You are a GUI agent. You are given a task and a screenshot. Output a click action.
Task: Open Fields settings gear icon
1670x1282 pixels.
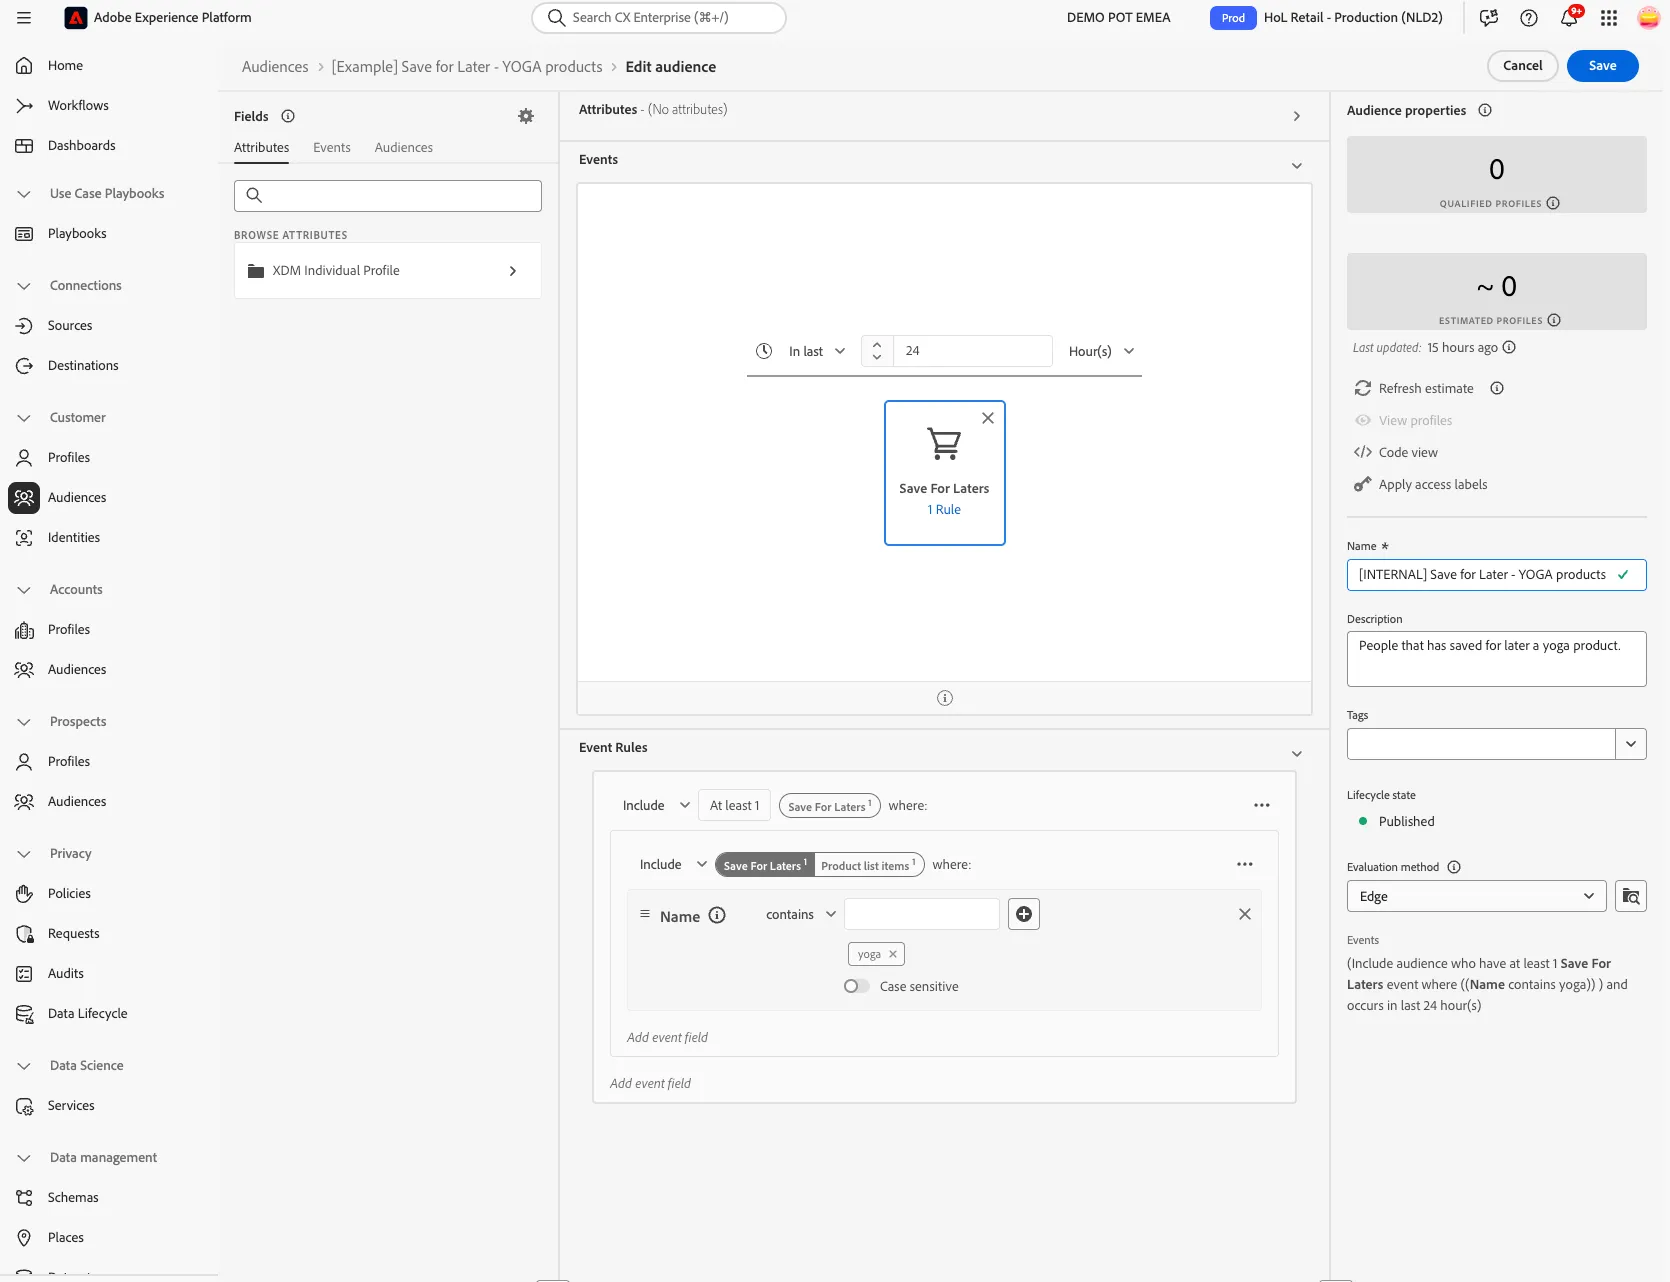[x=526, y=116]
